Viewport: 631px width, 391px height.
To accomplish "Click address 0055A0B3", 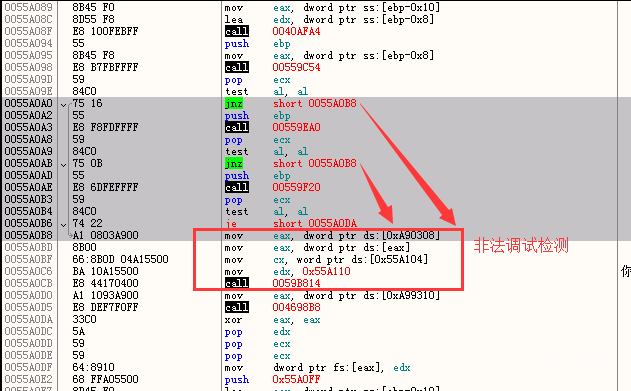I will (x=29, y=199).
